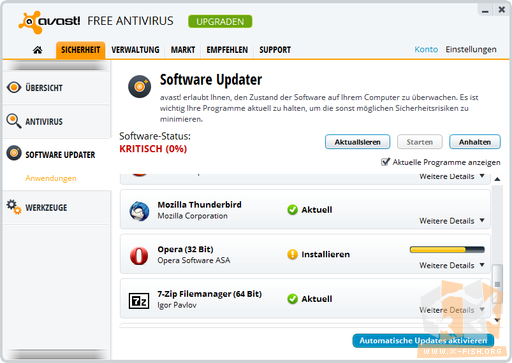Viewport: 512px width, 363px height.
Task: Click Aktuell status text for Thunderbird
Action: click(x=317, y=210)
